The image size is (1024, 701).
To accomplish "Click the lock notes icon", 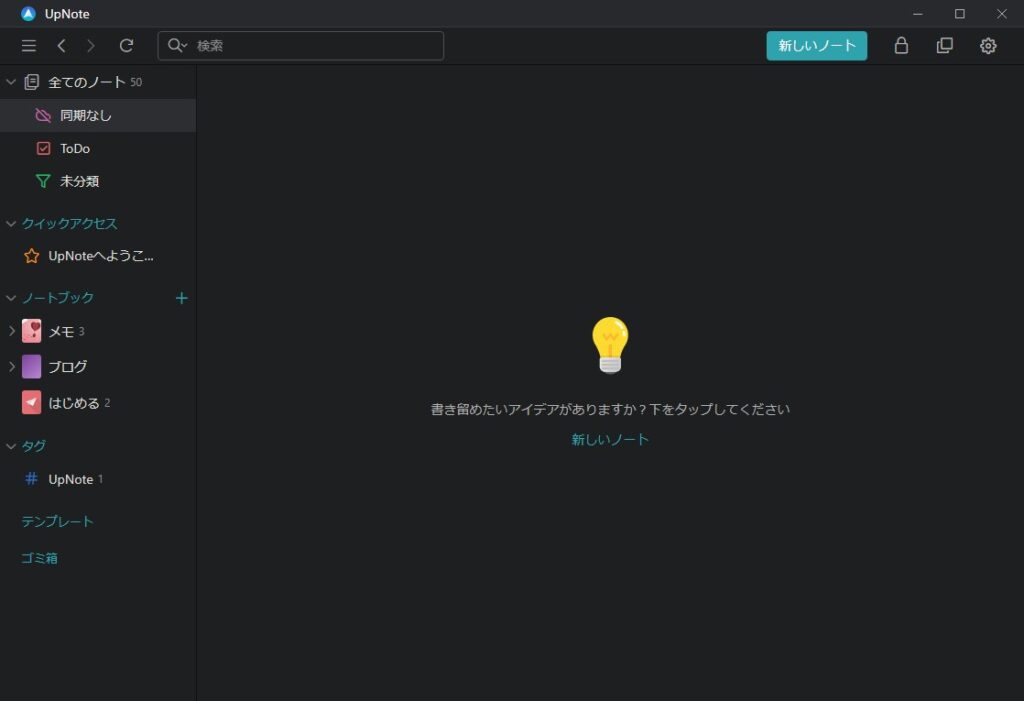I will point(901,45).
